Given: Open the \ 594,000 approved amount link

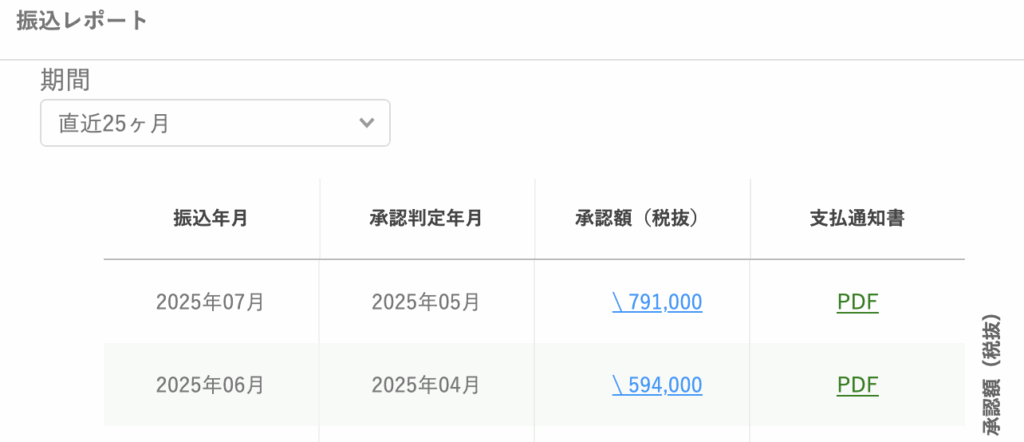Looking at the screenshot, I should point(657,385).
